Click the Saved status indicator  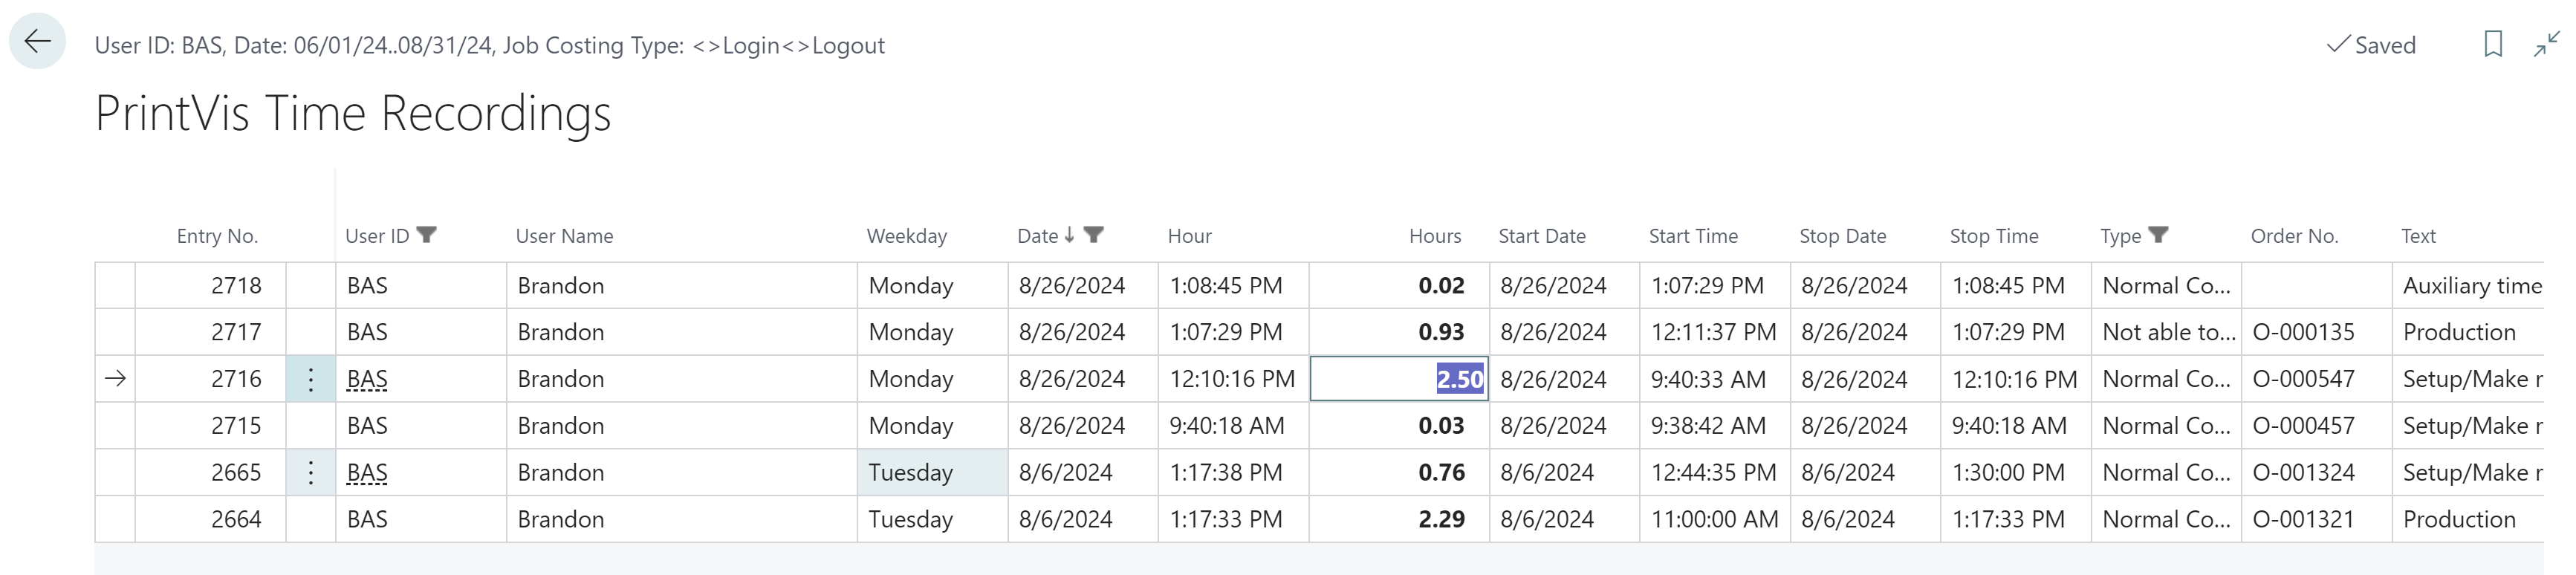(x=2371, y=45)
